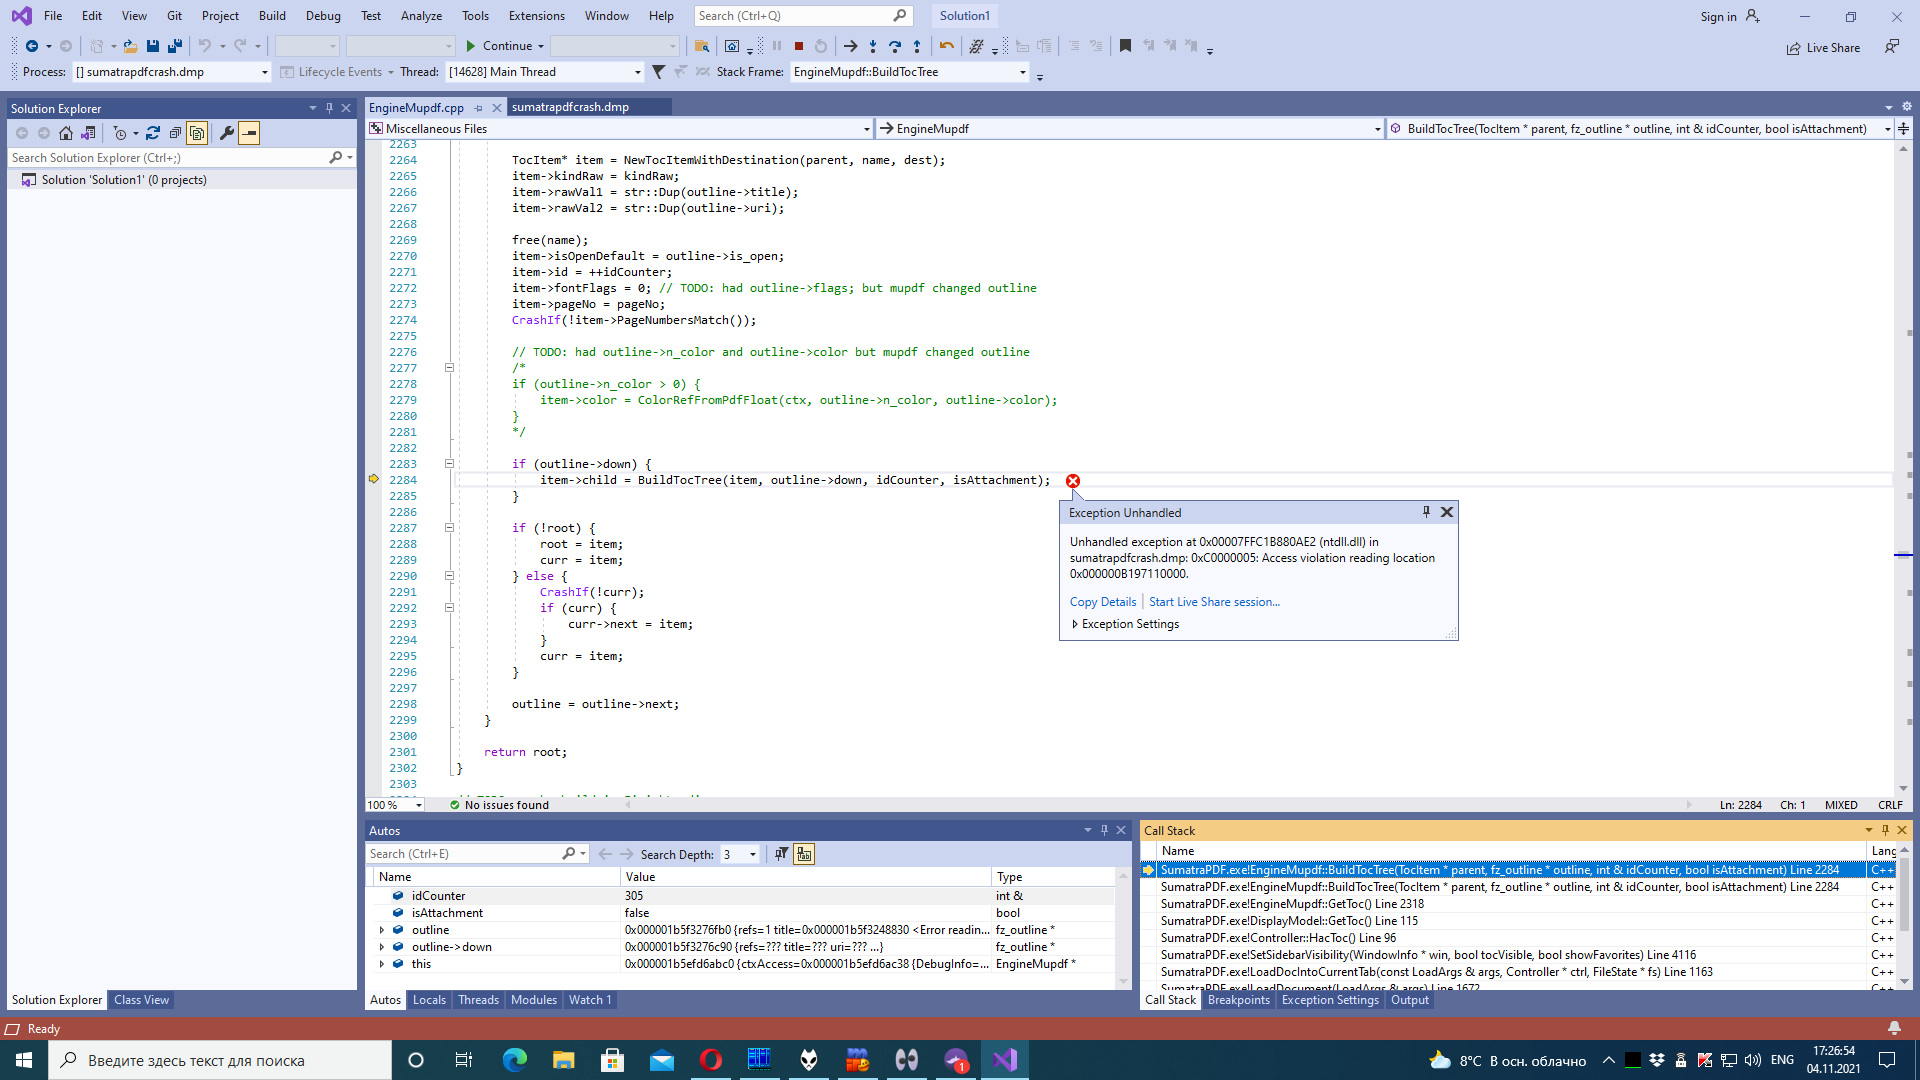Open the Thread dropdown showing Main Thread
The height and width of the screenshot is (1080, 1920).
pos(637,71)
